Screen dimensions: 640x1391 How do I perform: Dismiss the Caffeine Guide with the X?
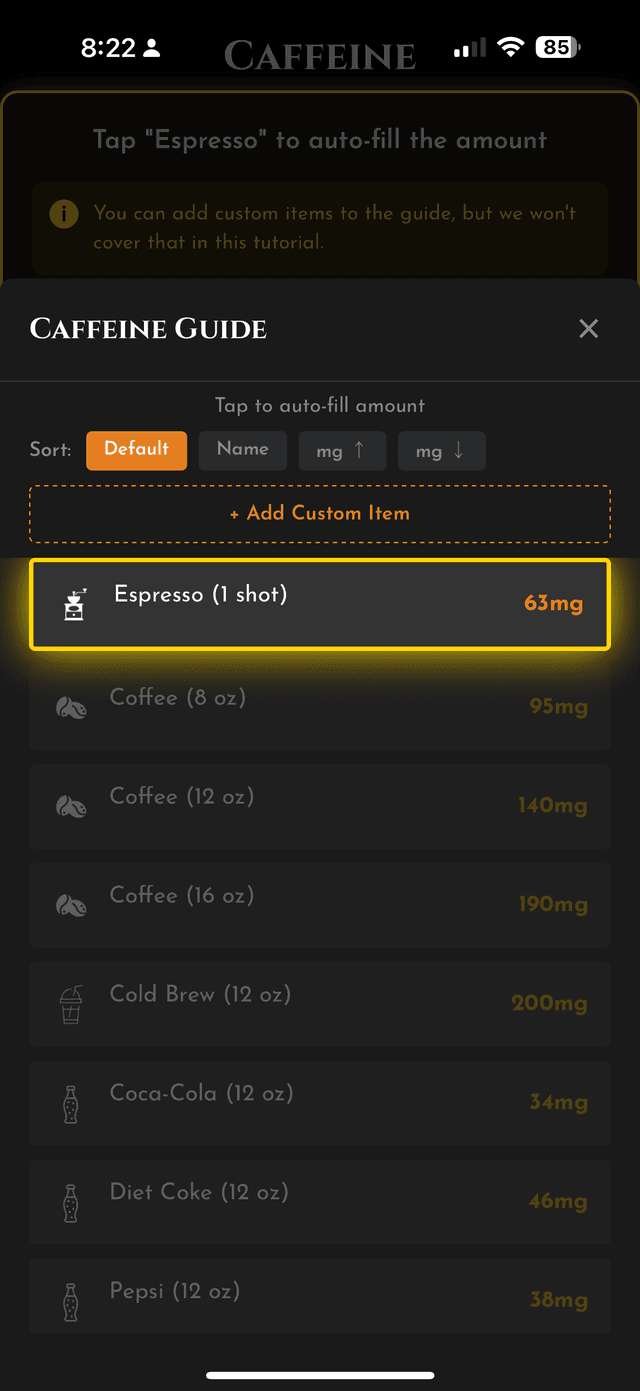tap(588, 328)
